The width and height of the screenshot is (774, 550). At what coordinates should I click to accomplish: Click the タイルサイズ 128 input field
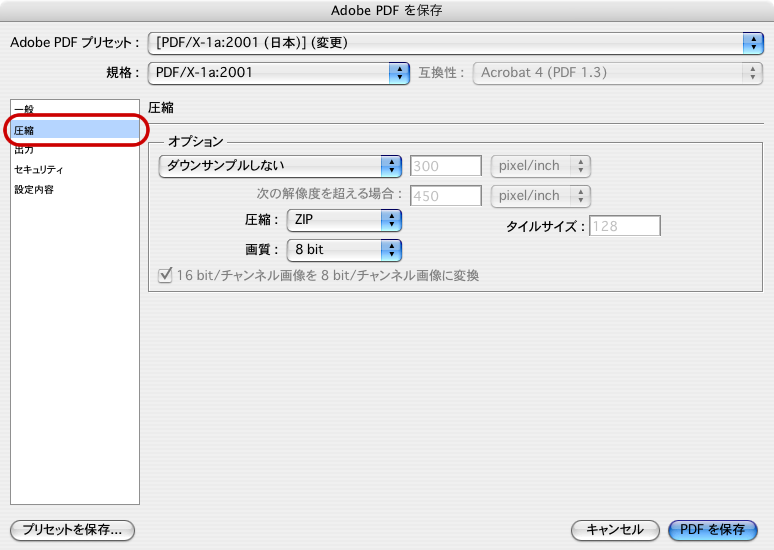[624, 226]
